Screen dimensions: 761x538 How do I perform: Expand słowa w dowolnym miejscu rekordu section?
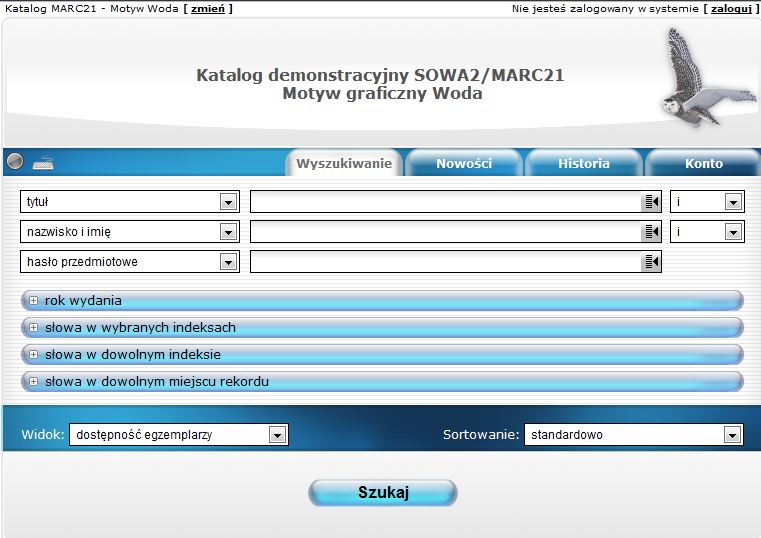point(156,381)
